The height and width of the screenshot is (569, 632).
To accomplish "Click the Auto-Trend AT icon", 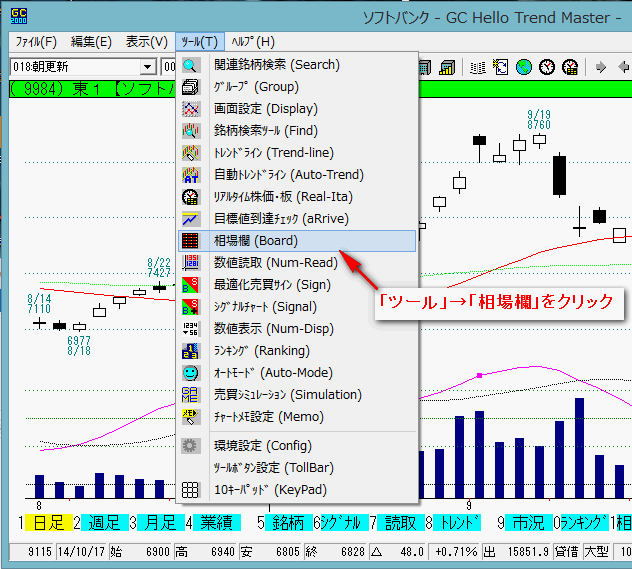I will (190, 175).
